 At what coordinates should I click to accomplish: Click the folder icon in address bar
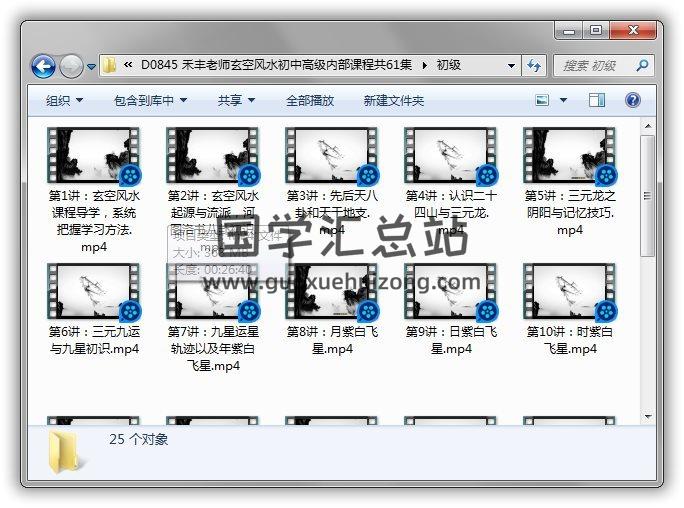click(x=110, y=66)
